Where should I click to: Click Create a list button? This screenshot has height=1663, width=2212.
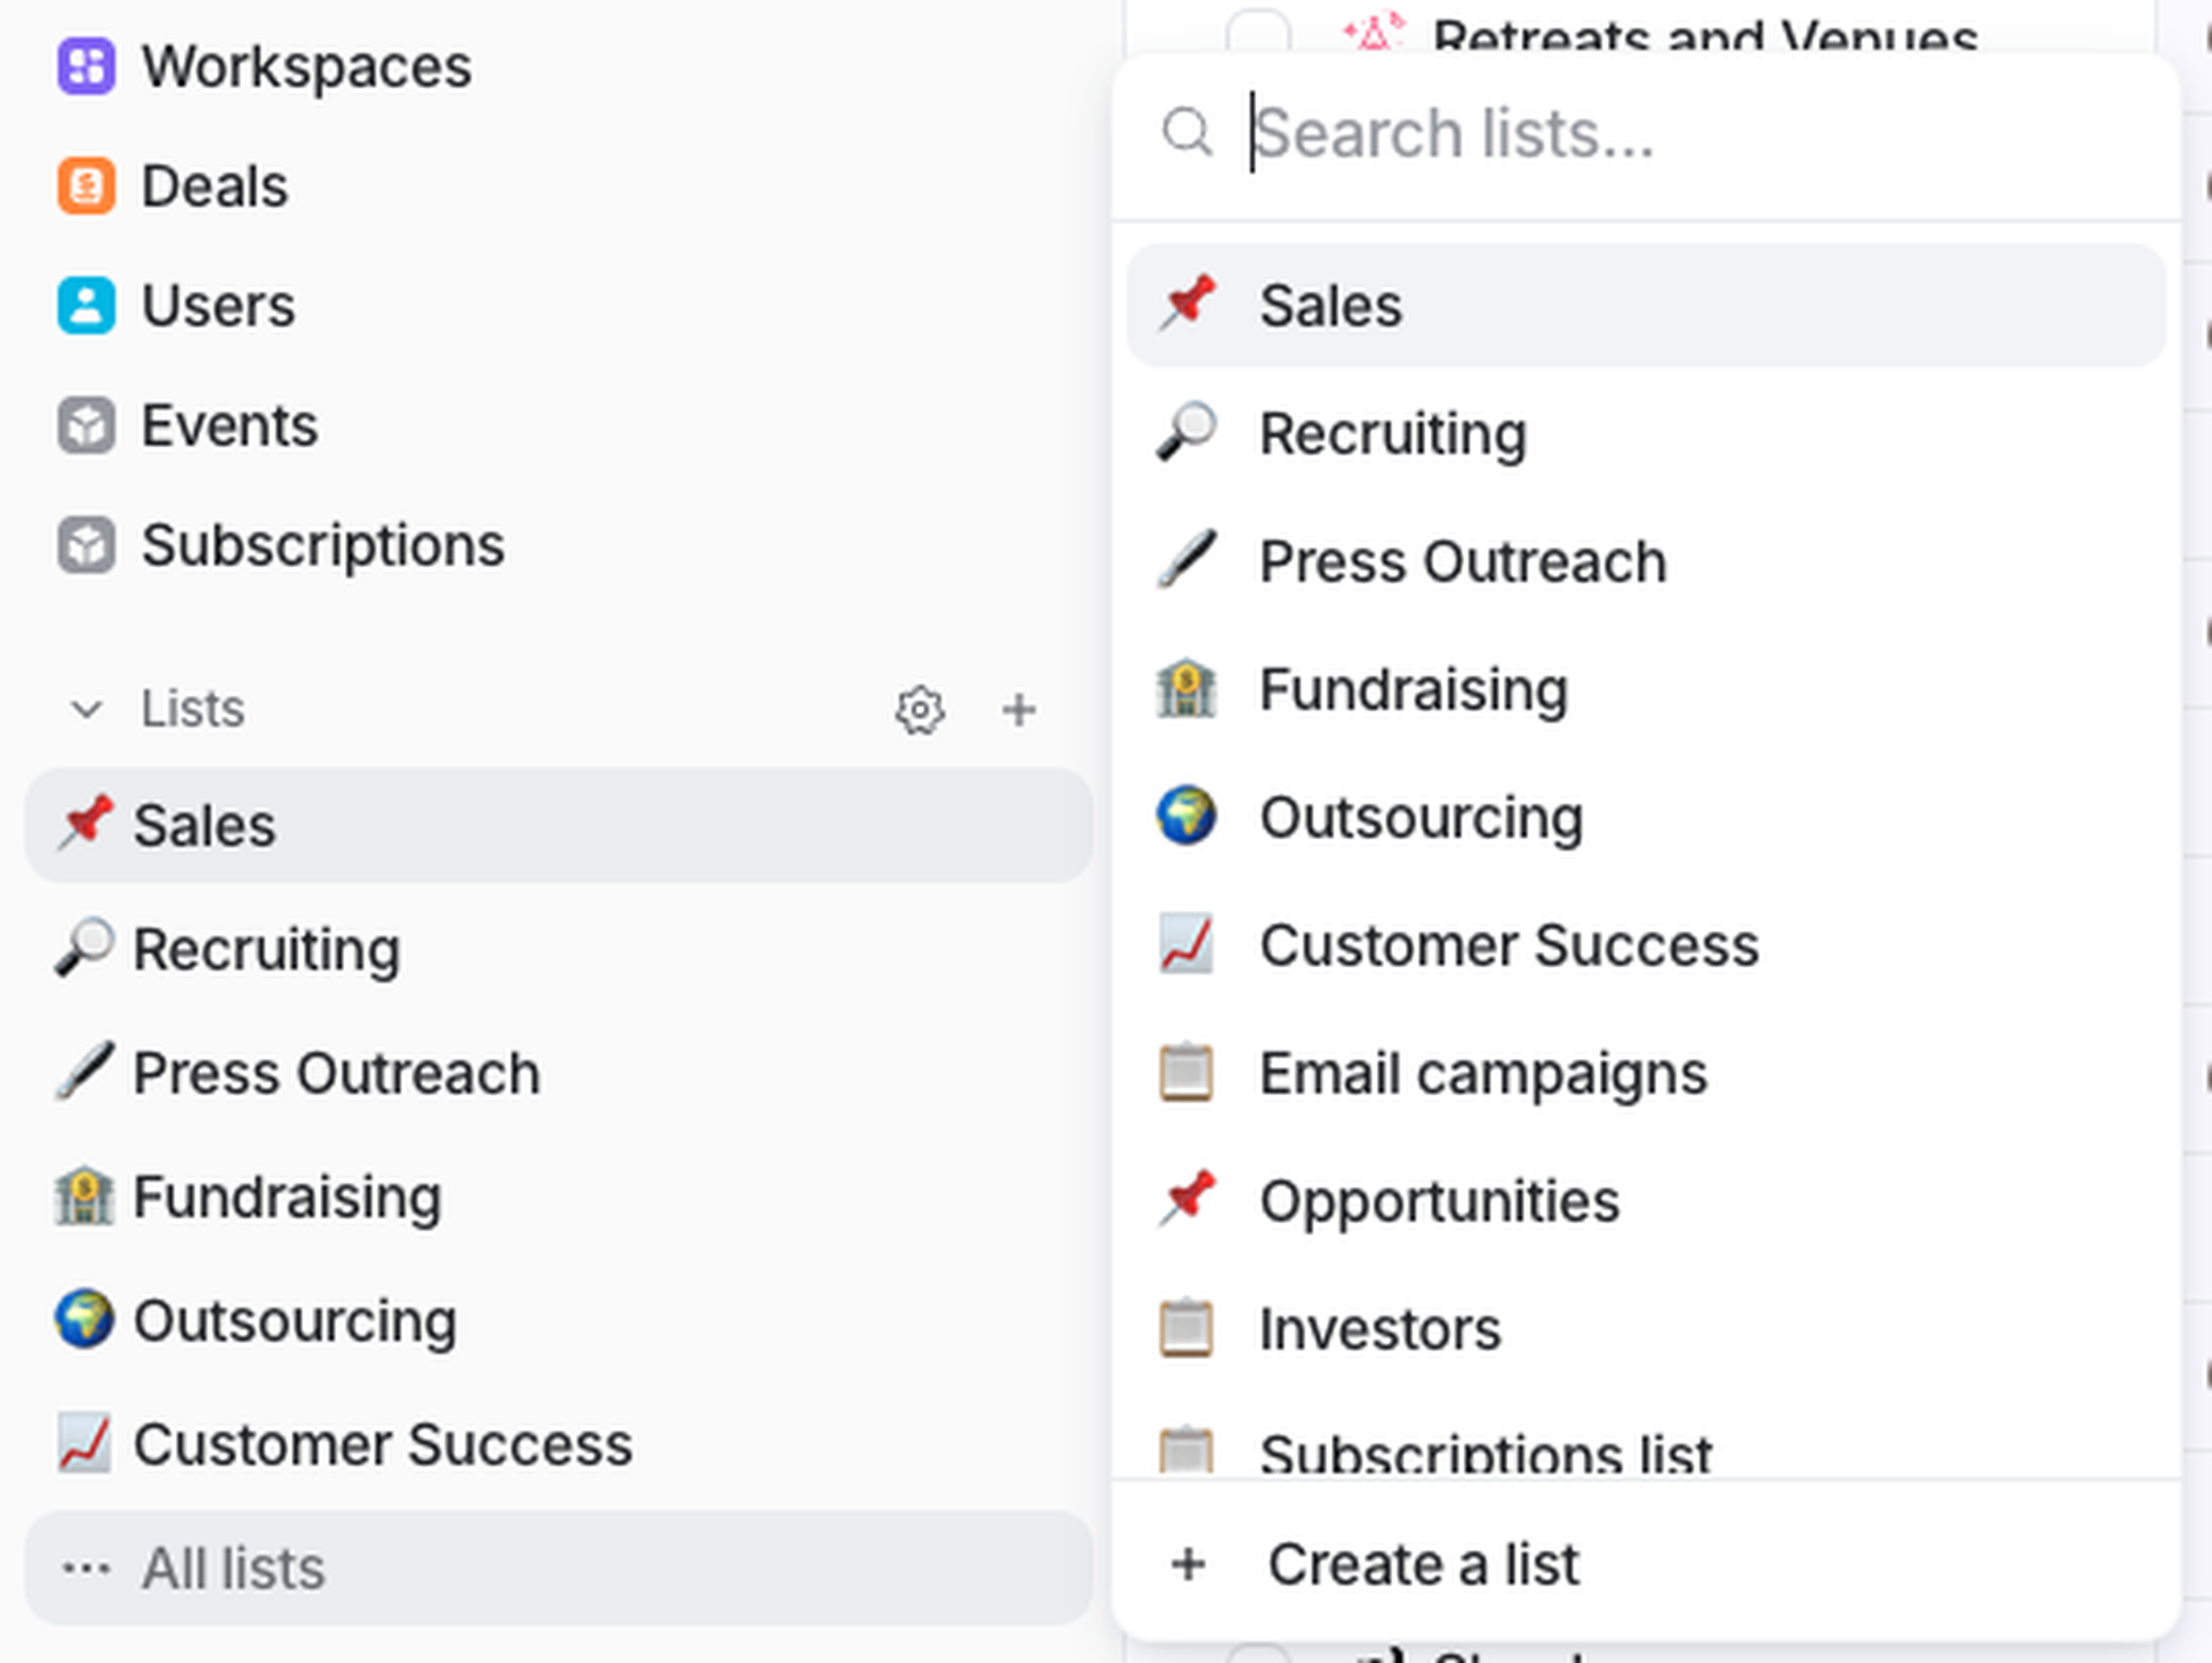(x=1422, y=1564)
